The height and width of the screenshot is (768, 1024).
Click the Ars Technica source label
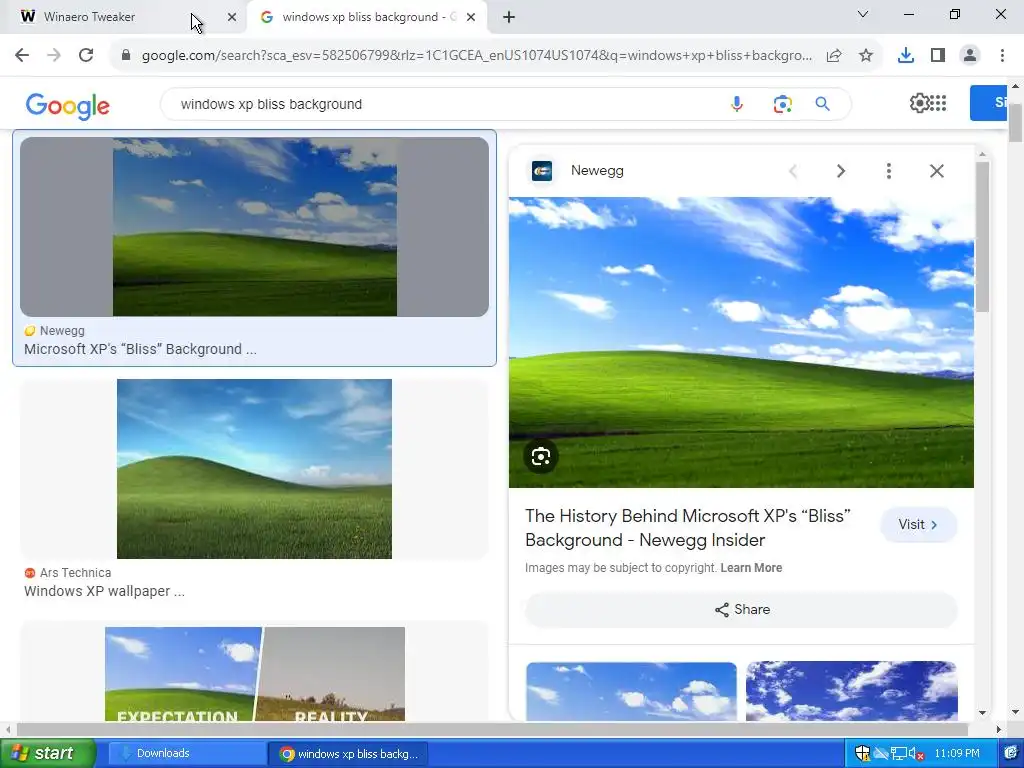75,573
